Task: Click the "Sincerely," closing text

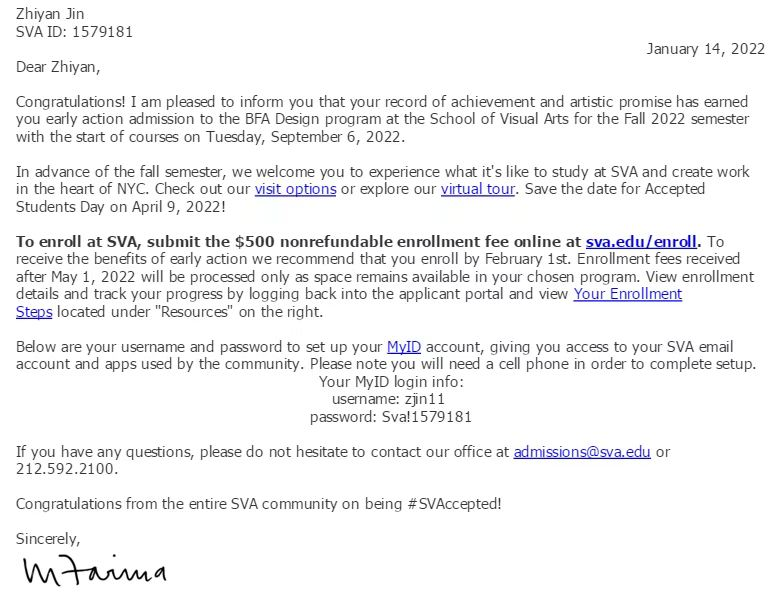Action: click(x=48, y=539)
